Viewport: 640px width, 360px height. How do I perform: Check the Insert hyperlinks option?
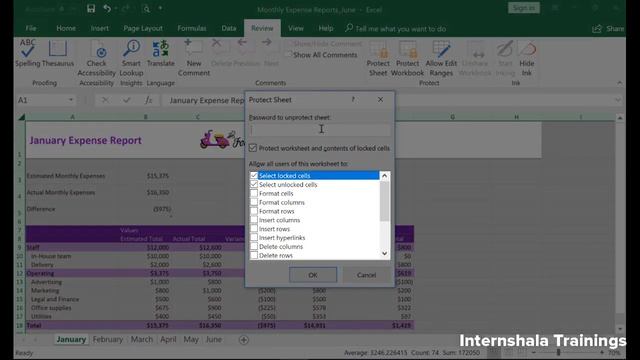tap(254, 238)
